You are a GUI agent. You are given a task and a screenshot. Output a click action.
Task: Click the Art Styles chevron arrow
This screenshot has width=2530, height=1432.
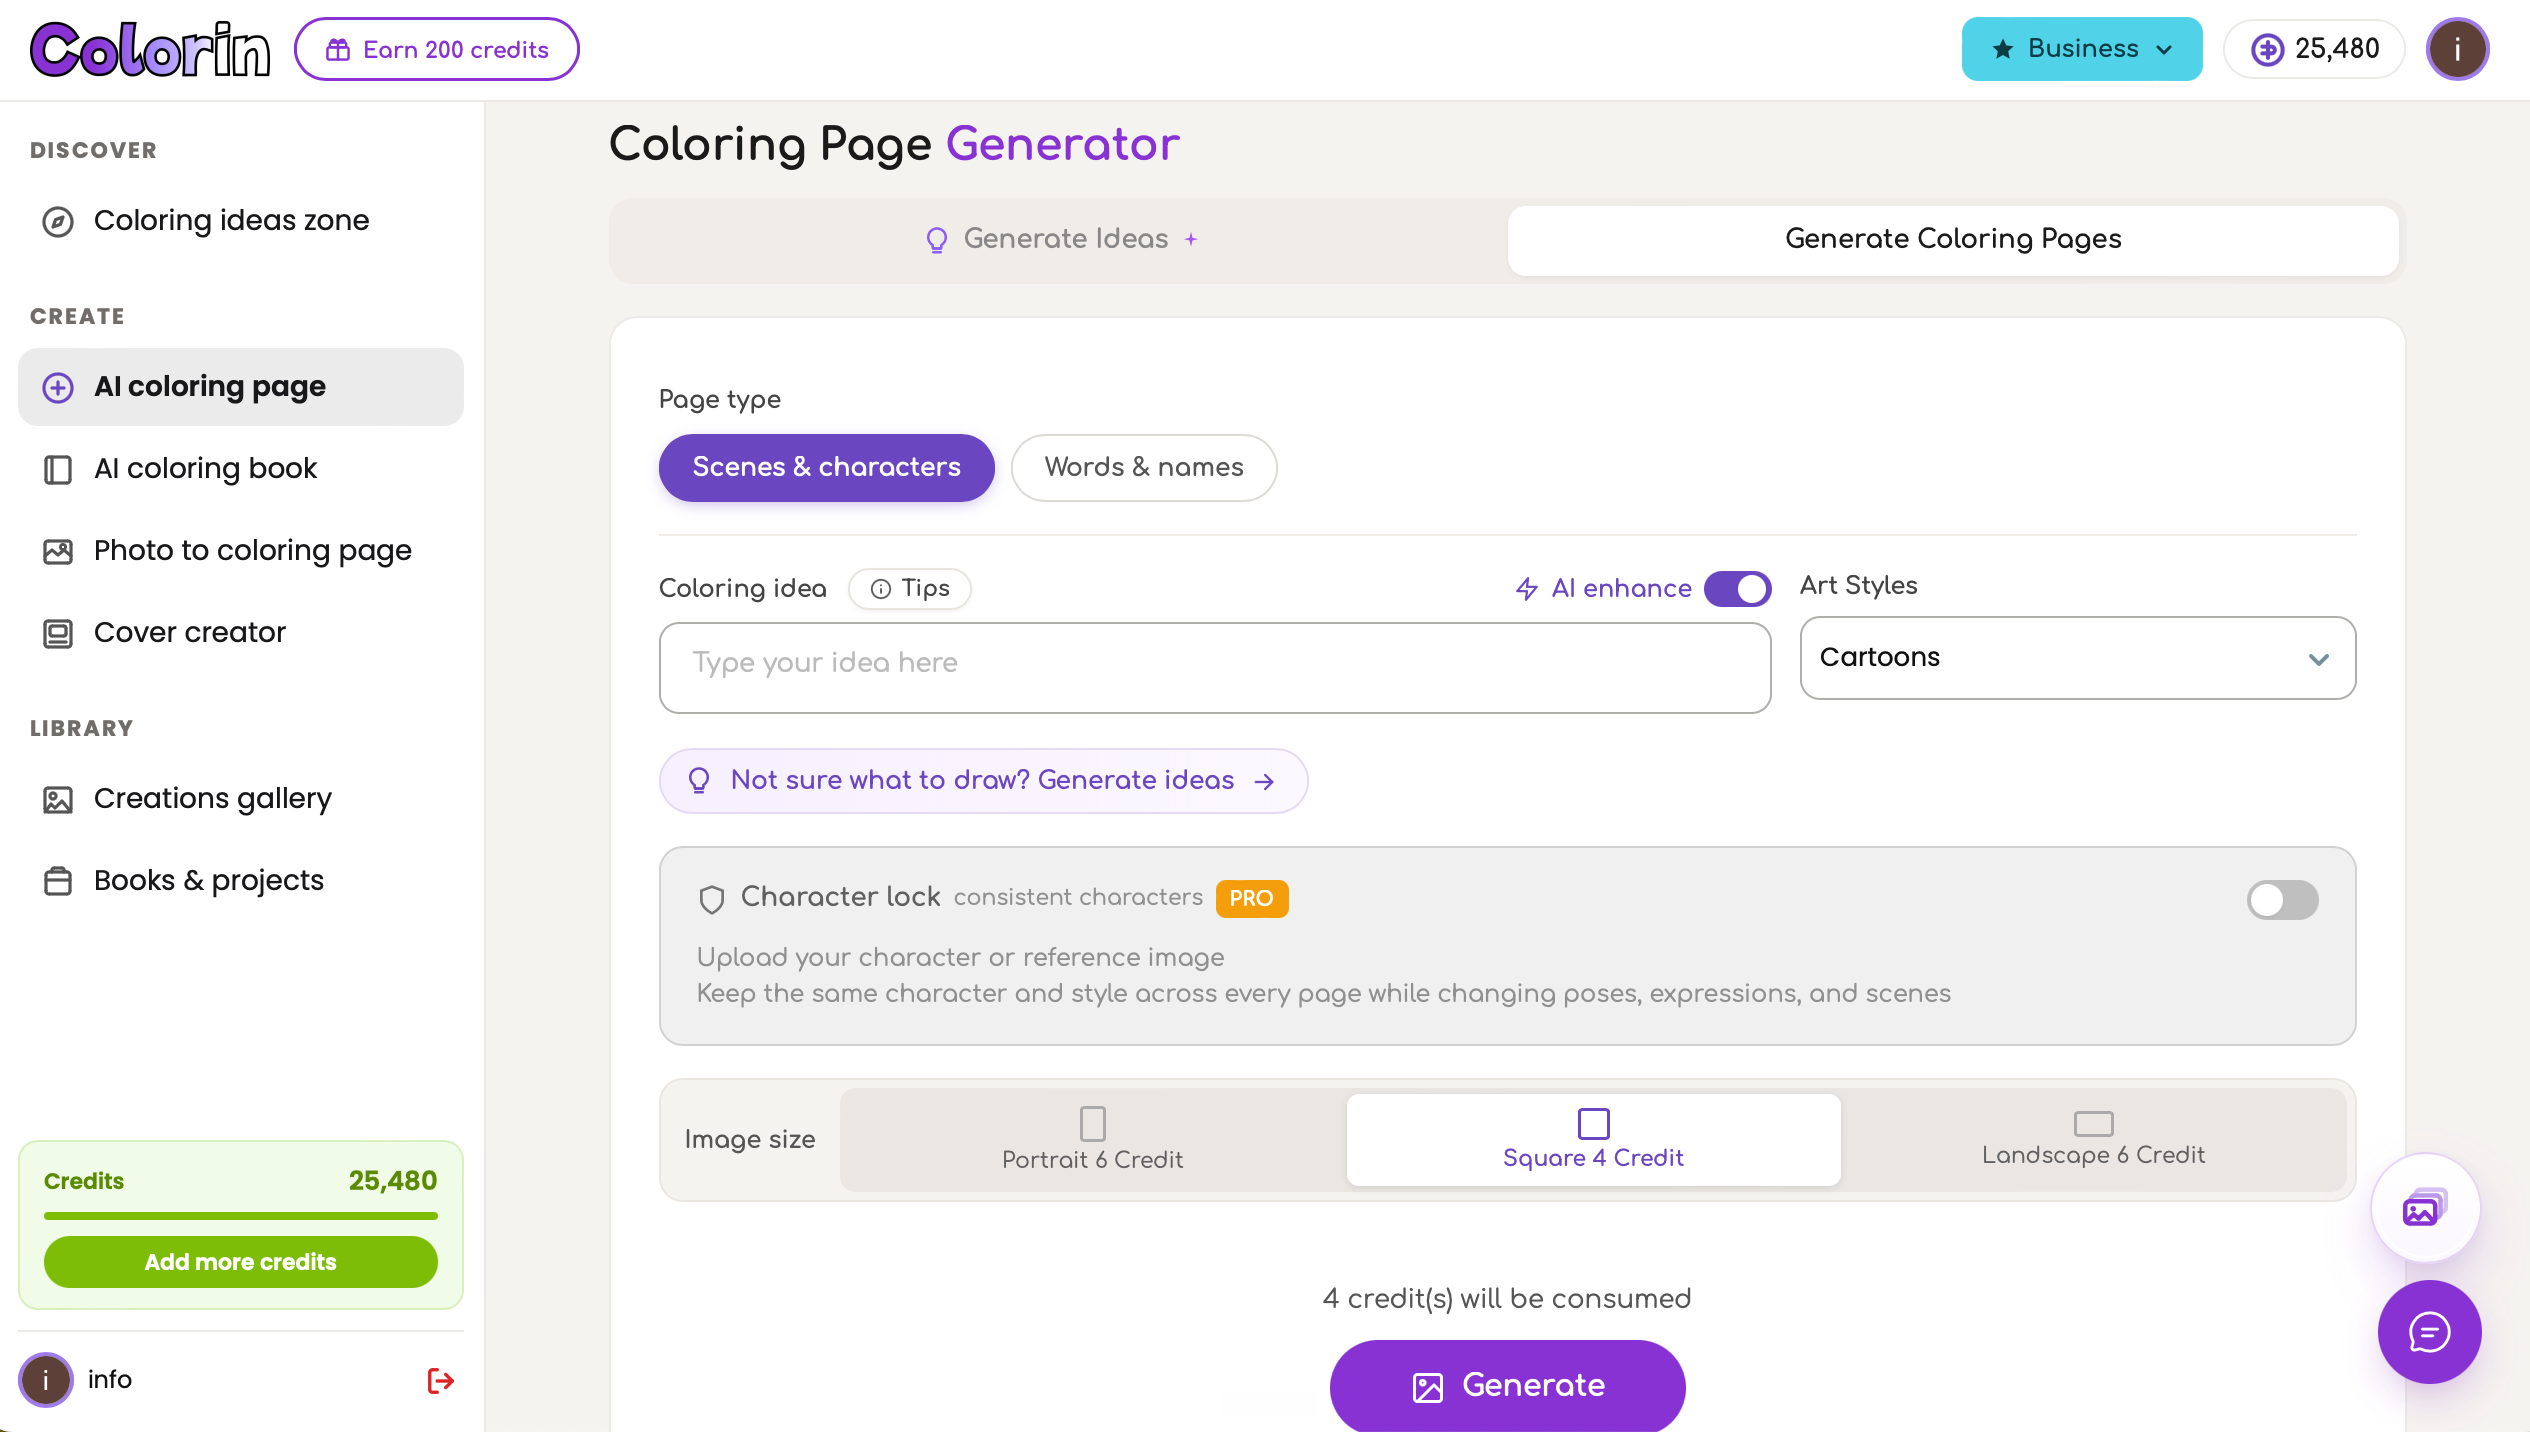click(x=2318, y=659)
